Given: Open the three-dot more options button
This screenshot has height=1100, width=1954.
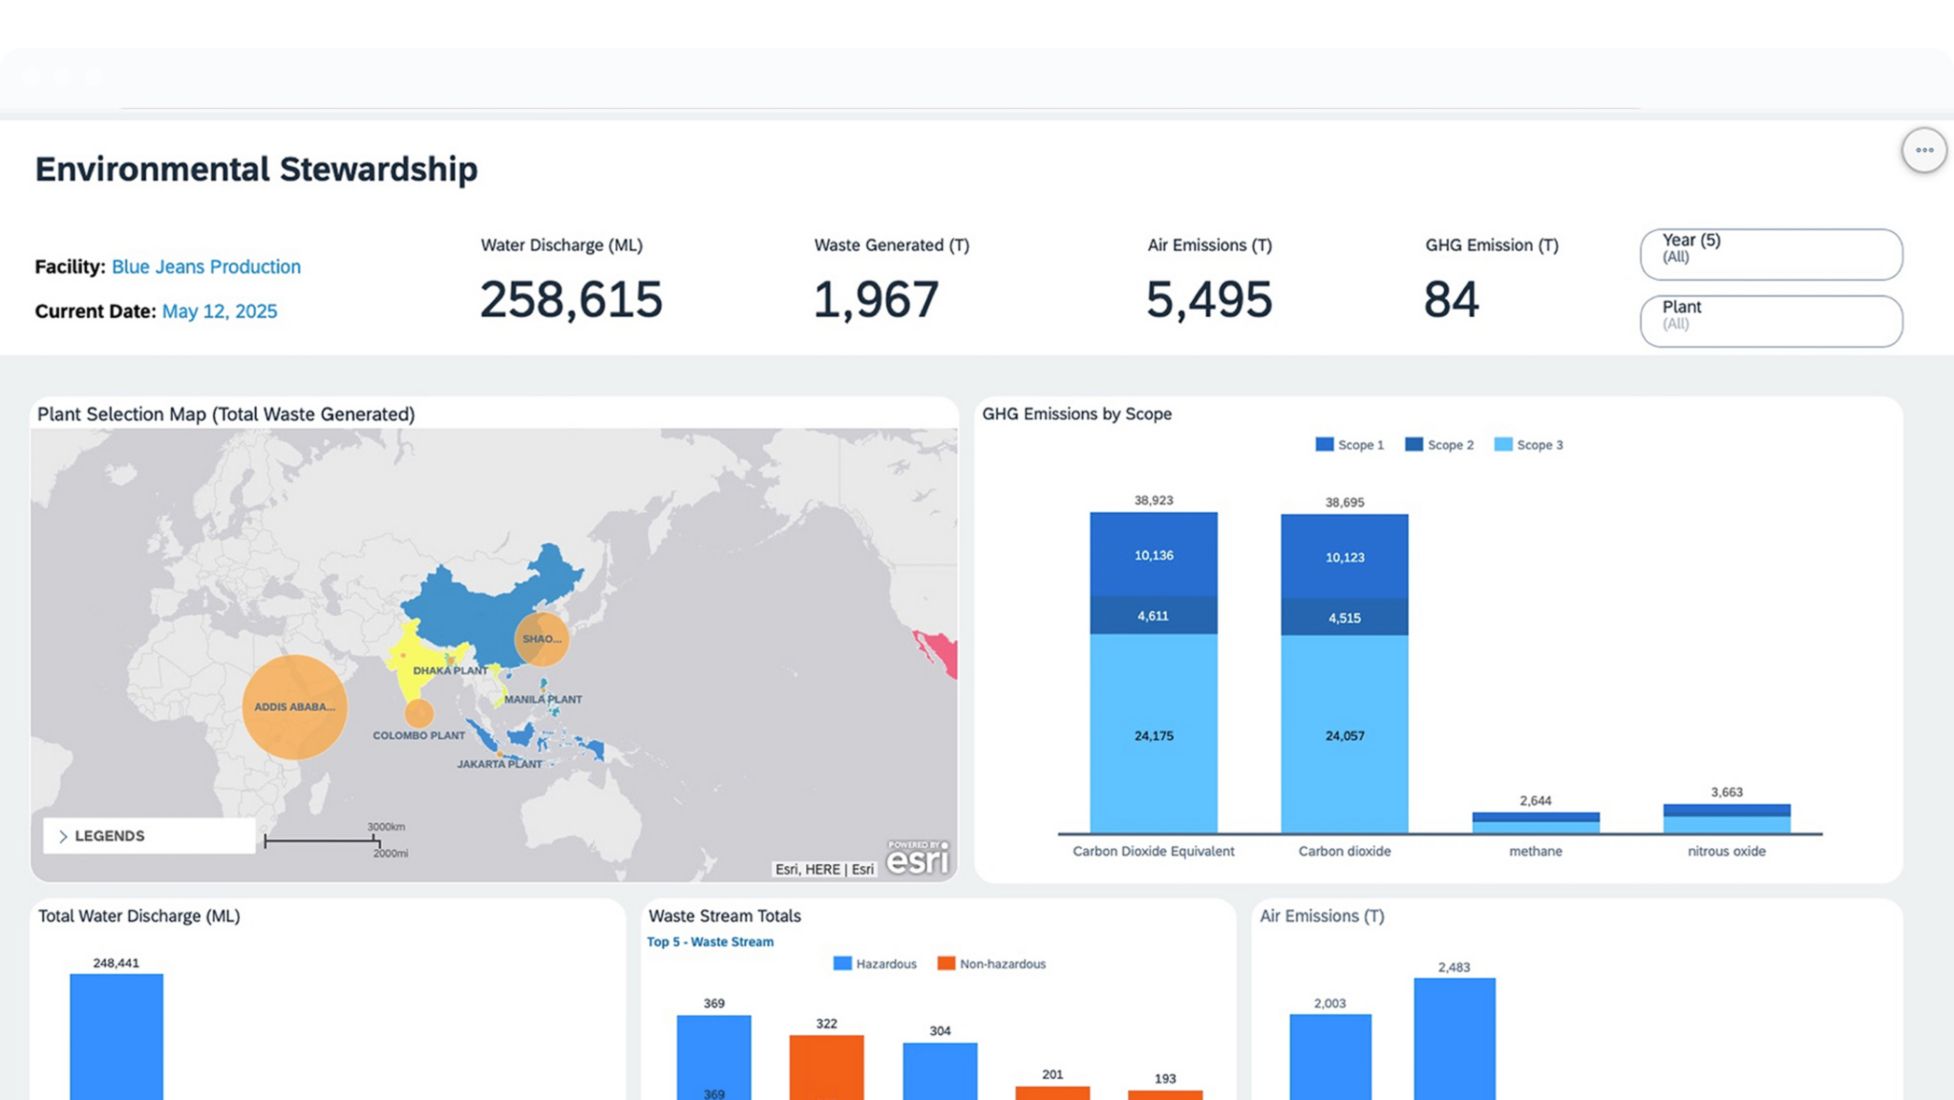Looking at the screenshot, I should click(x=1923, y=151).
